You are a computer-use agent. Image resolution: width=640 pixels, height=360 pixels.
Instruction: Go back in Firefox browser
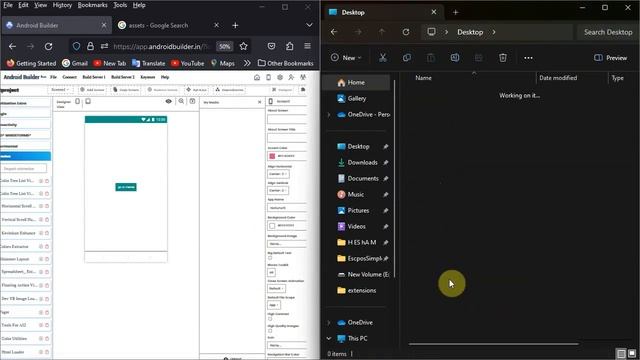(12, 47)
